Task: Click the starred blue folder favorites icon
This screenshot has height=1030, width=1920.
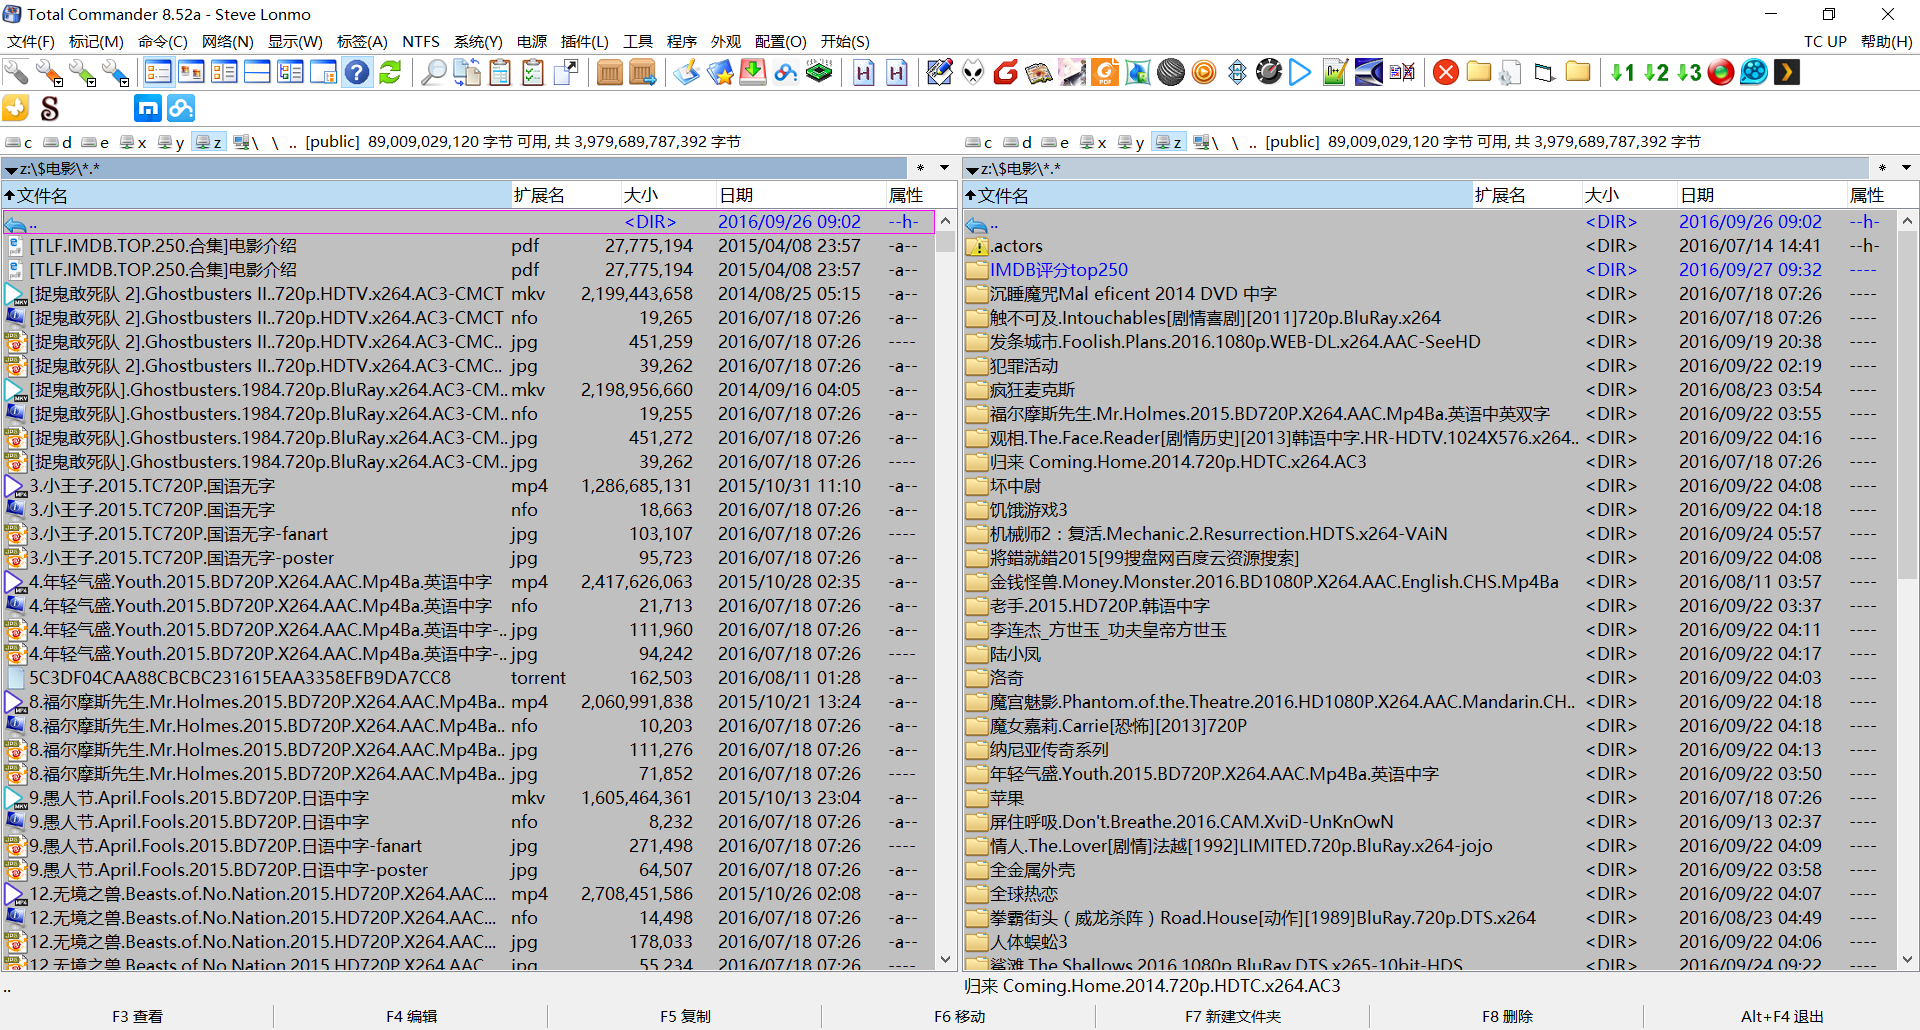Action: [720, 72]
